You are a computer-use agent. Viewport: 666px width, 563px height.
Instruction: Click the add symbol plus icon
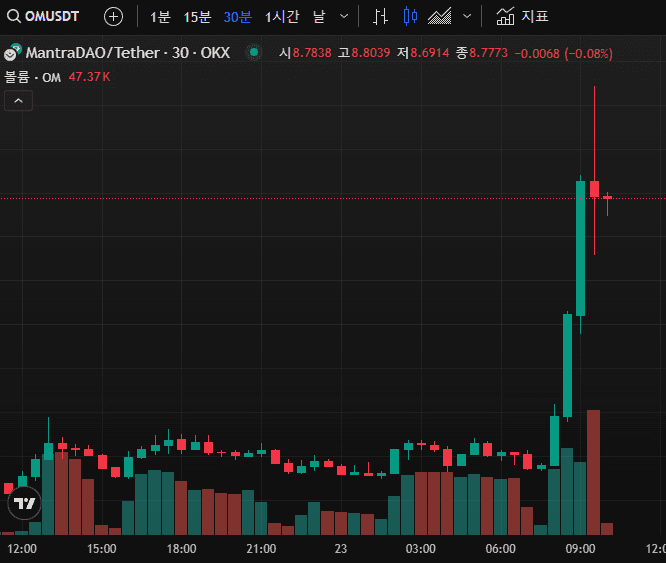pyautogui.click(x=114, y=17)
